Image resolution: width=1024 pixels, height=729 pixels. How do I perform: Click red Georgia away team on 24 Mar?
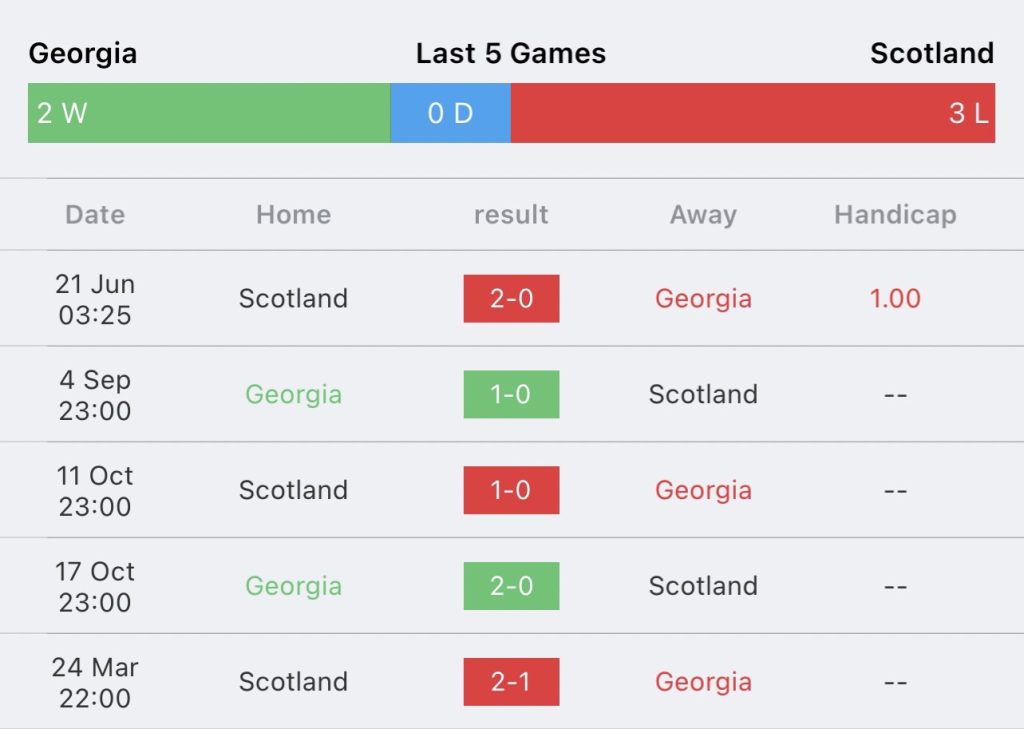pos(703,682)
